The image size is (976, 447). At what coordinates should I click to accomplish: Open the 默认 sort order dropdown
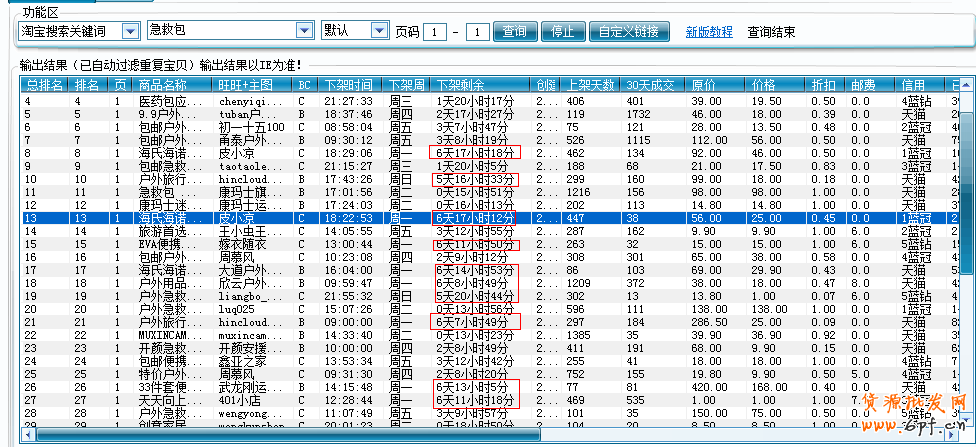pos(379,31)
